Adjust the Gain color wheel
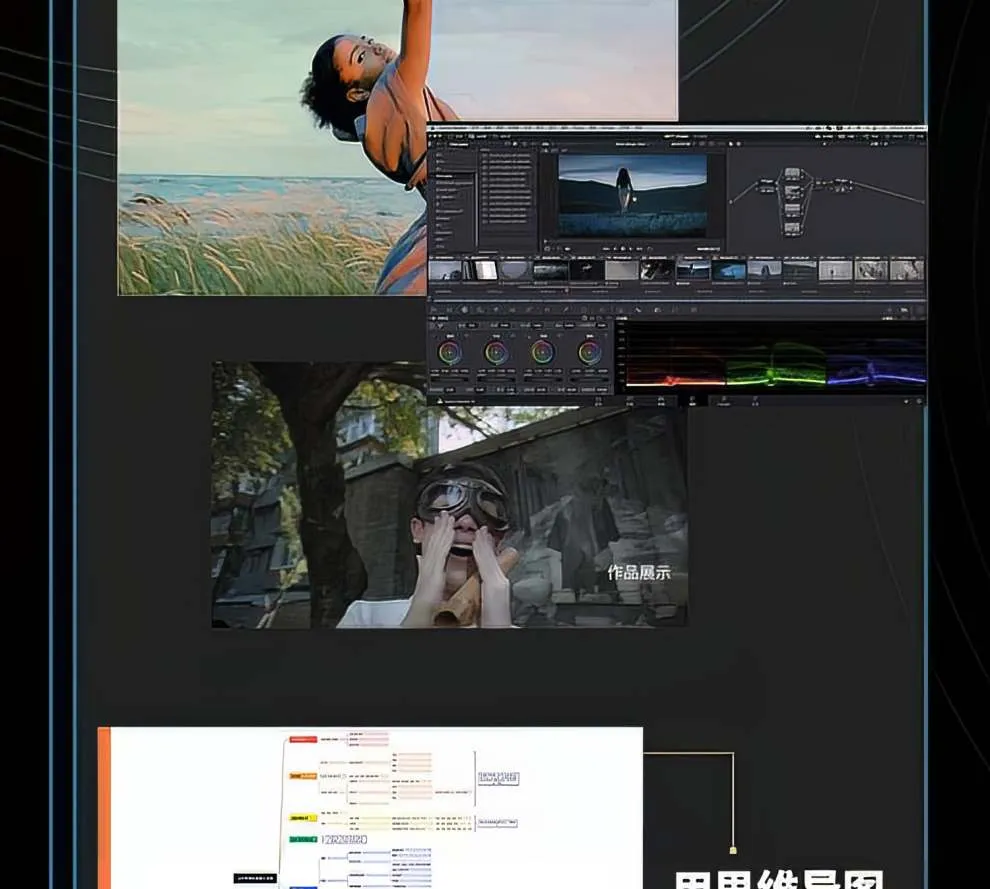990x889 pixels. point(542,352)
